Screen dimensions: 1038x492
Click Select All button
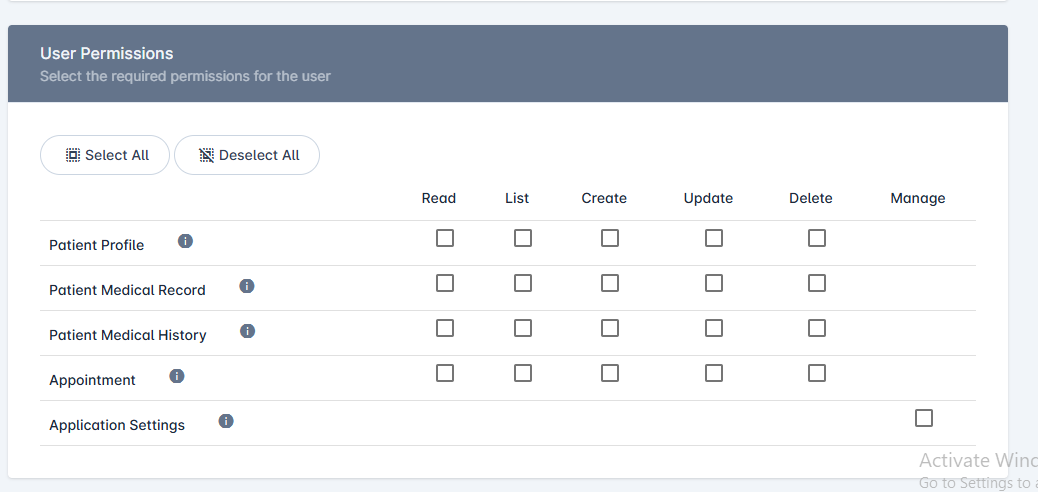click(x=105, y=155)
